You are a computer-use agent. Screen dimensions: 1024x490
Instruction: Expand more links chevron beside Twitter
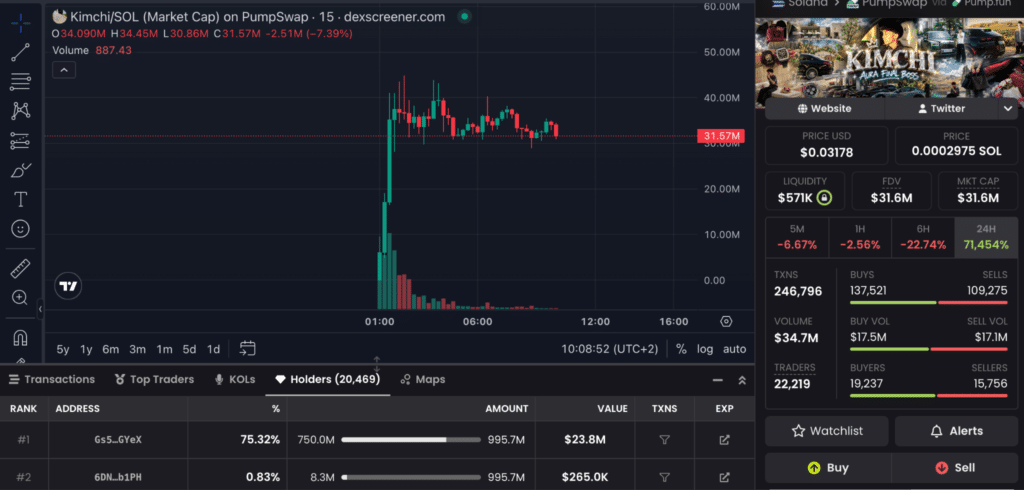pyautogui.click(x=1008, y=109)
